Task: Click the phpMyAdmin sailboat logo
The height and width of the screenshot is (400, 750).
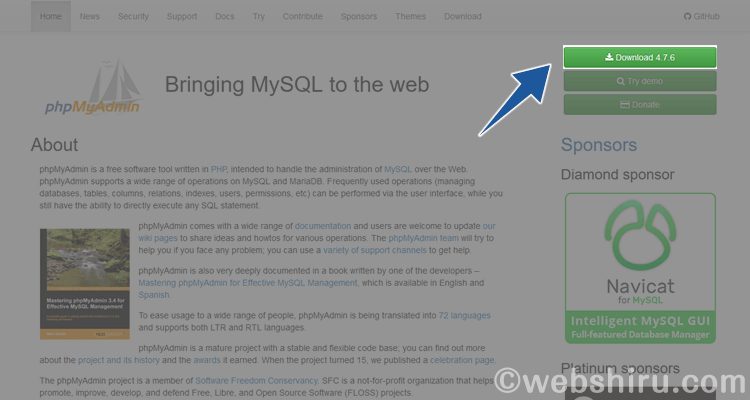Action: point(93,87)
